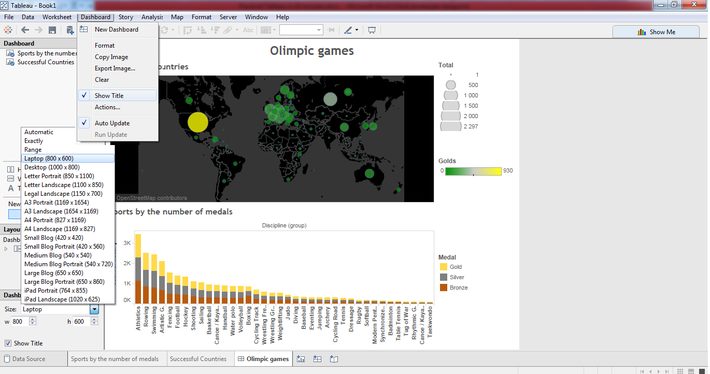
Task: Toggle Show Title checkbox in bottom-left panel
Action: (8, 343)
